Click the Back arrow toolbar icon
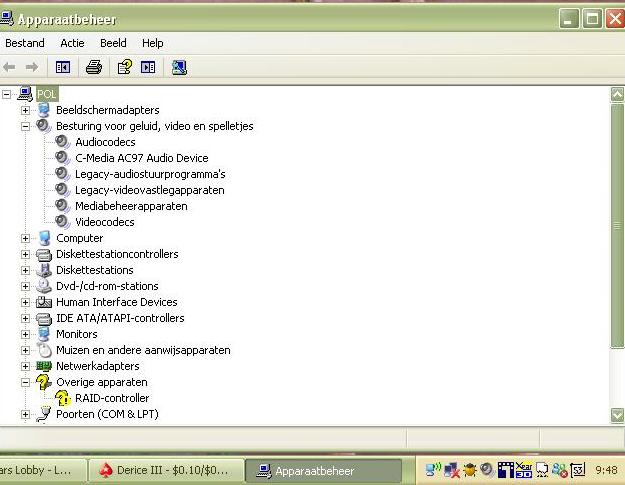Screen dimensions: 625x485 coord(9,67)
